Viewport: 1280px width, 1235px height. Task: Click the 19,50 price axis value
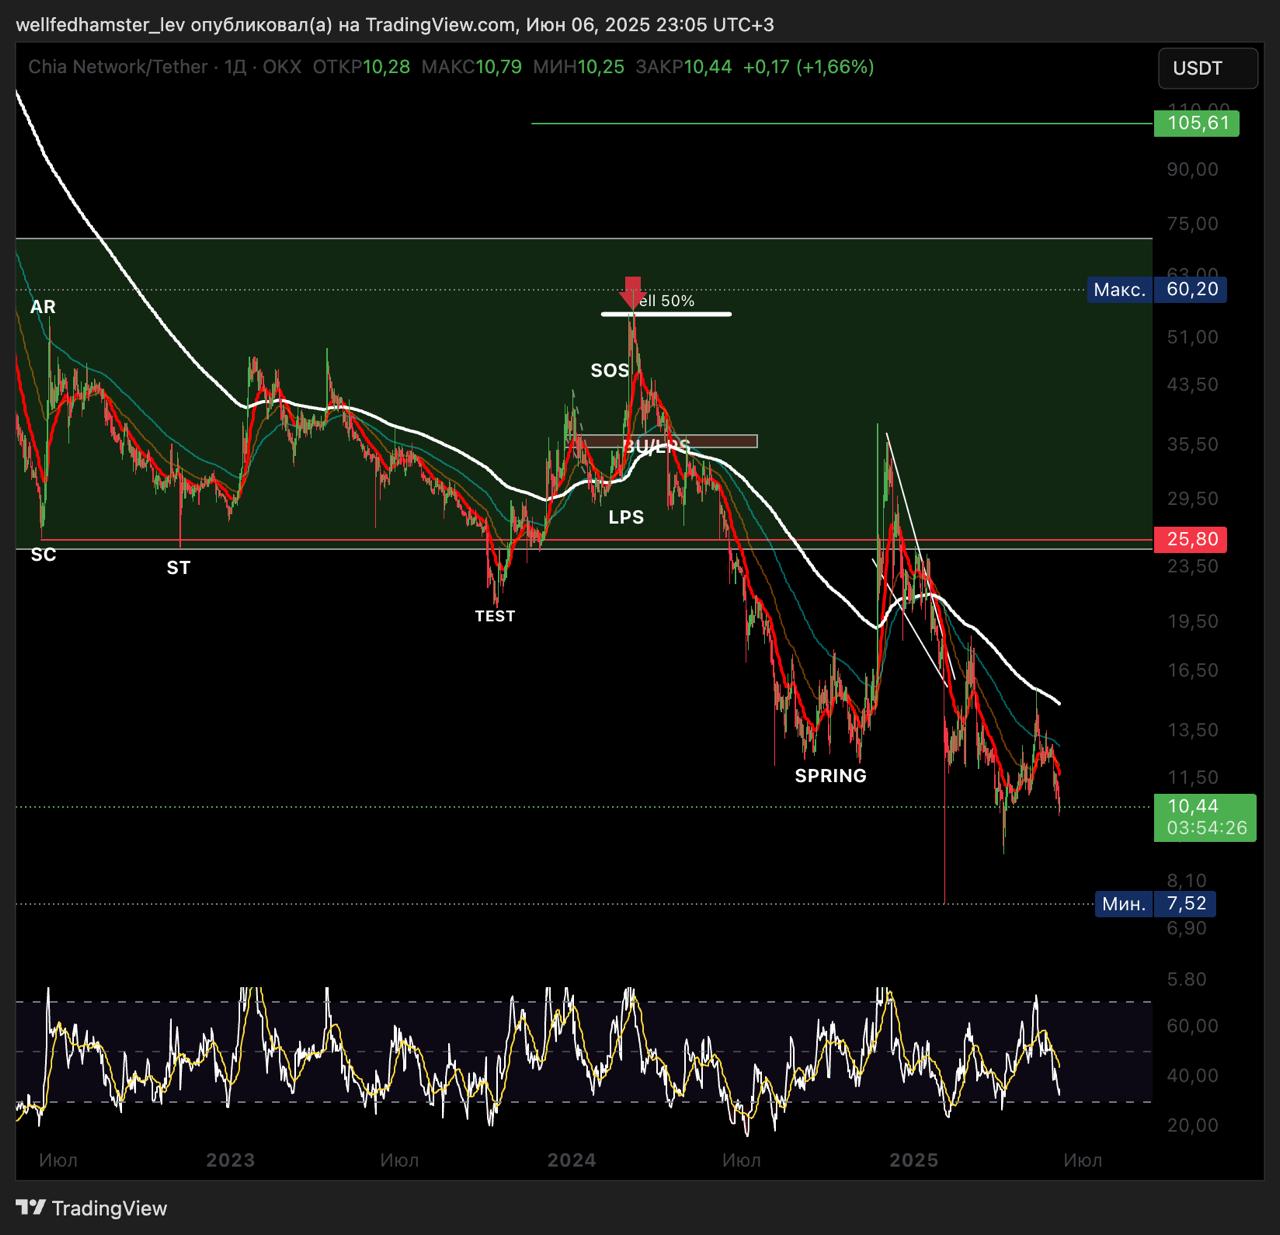(1193, 622)
